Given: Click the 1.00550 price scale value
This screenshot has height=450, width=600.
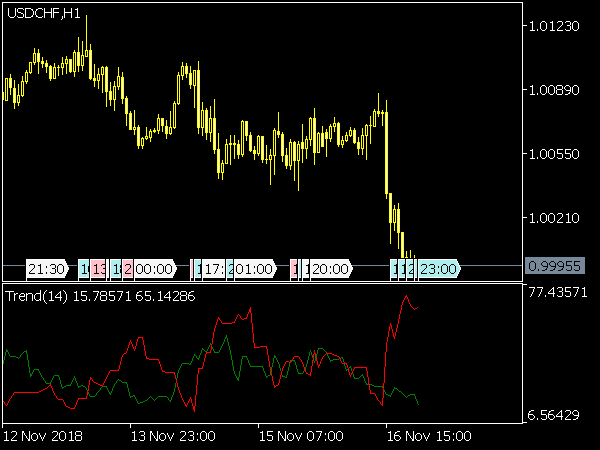Looking at the screenshot, I should 554,154.
